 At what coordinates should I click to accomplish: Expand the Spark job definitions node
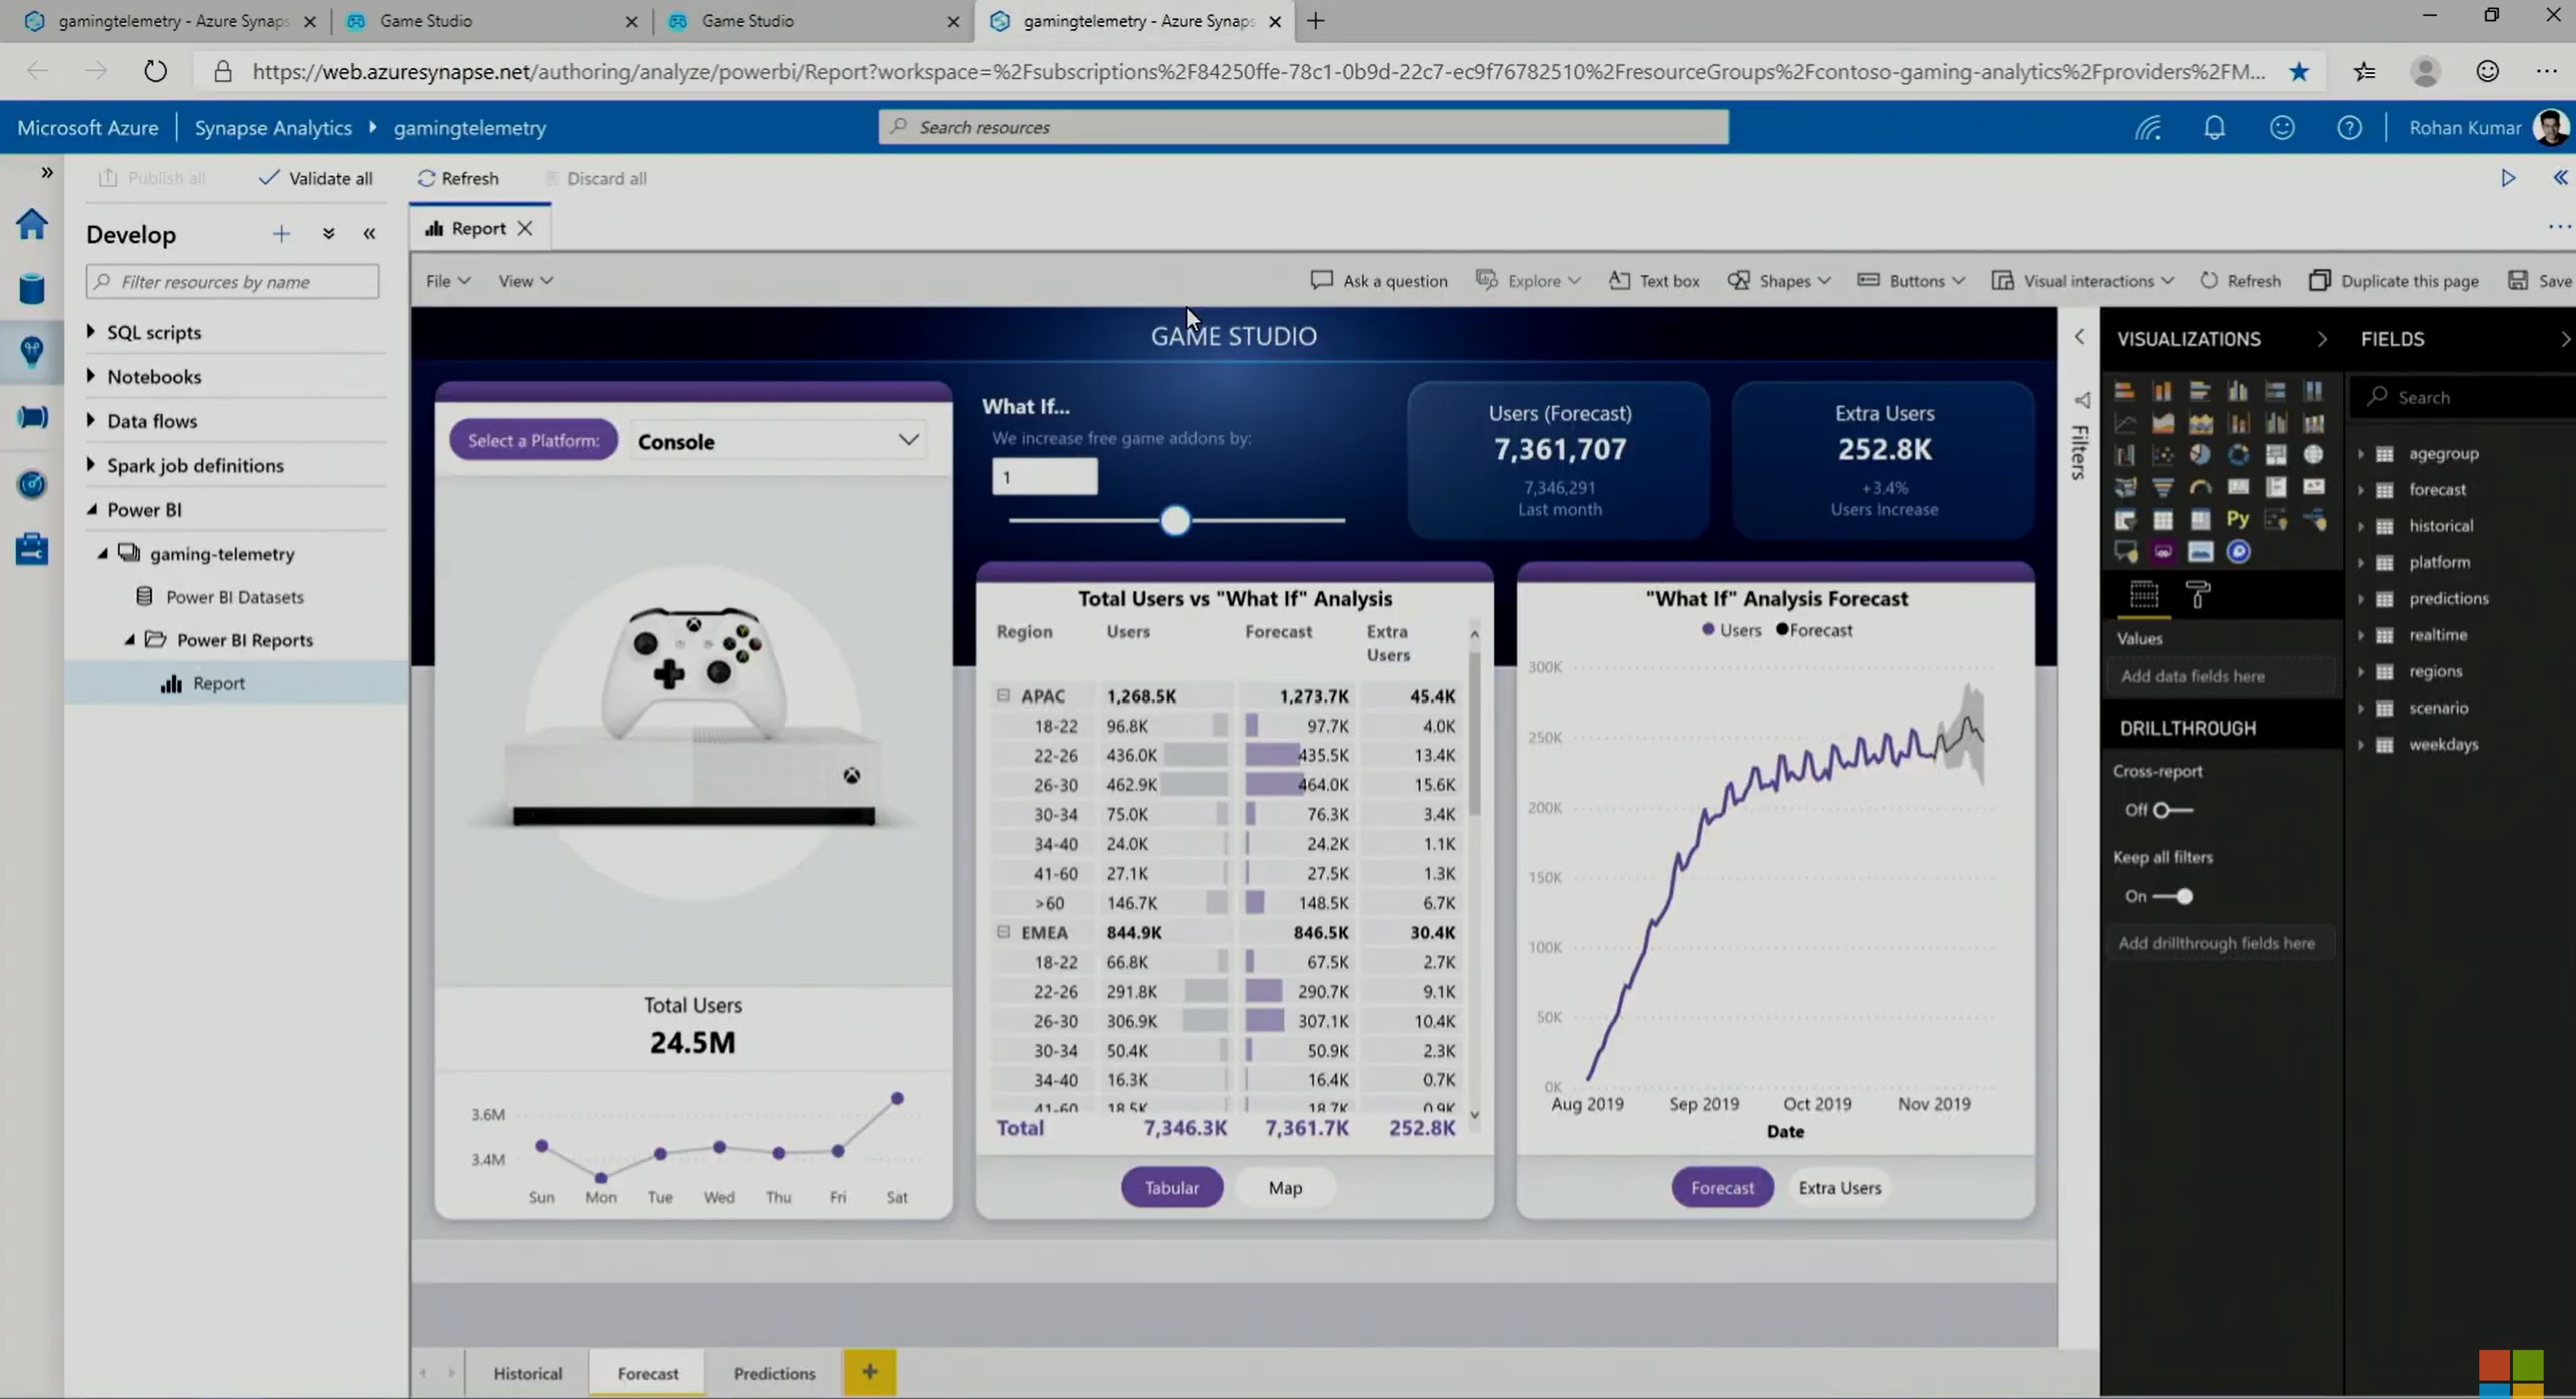coord(91,464)
